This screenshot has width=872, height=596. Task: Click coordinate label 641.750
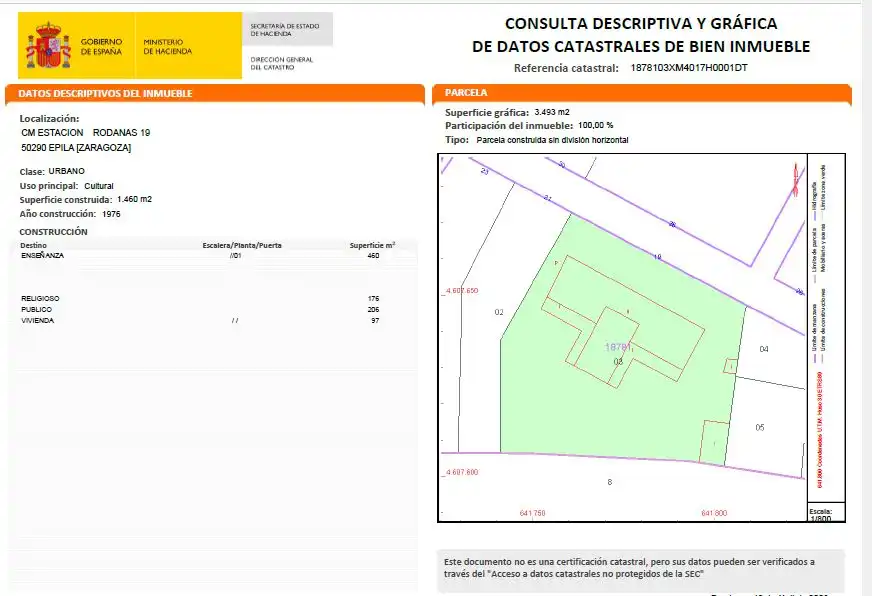coord(532,513)
